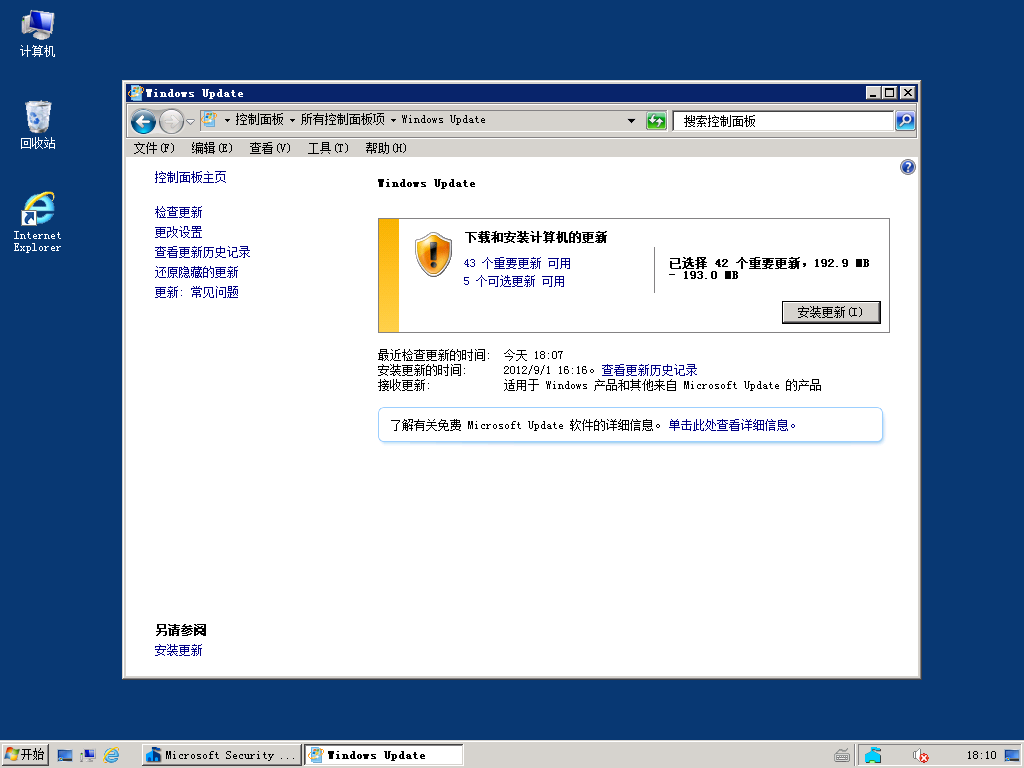The height and width of the screenshot is (768, 1024).
Task: Click the Control Panel icon in address bar
Action: tap(209, 120)
